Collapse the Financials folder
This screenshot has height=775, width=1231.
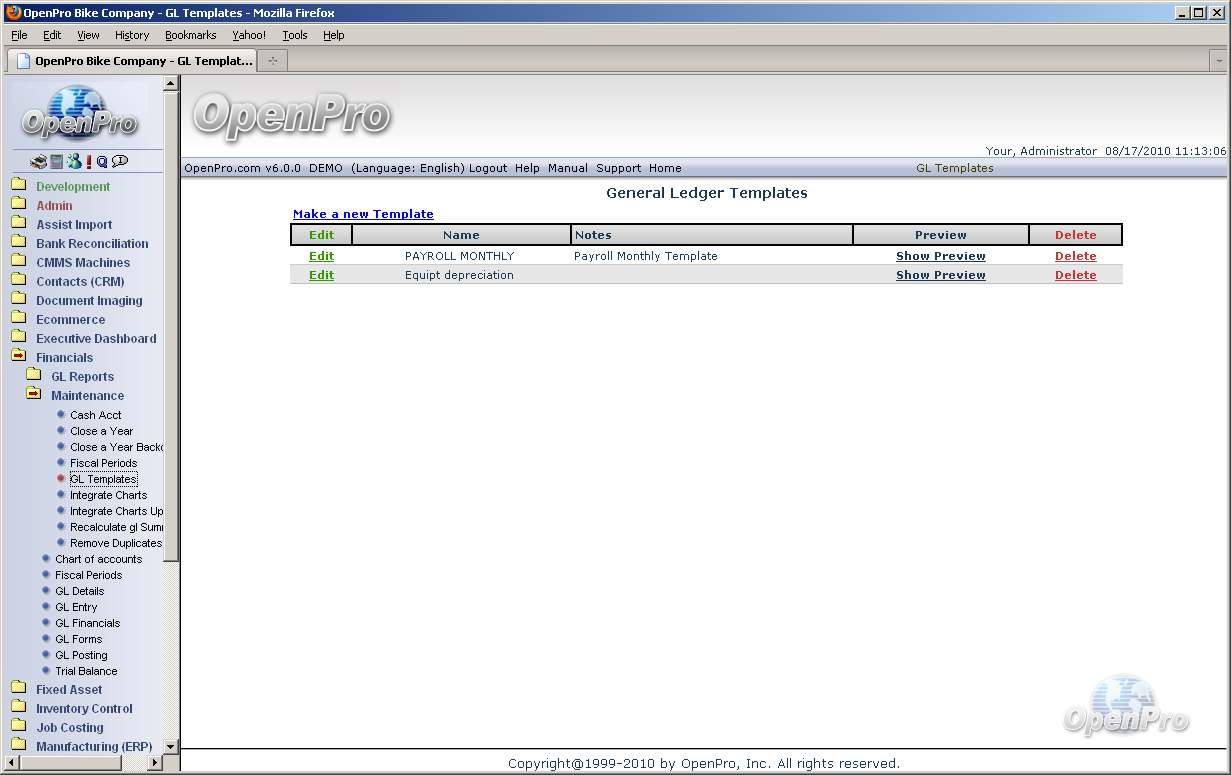18,357
